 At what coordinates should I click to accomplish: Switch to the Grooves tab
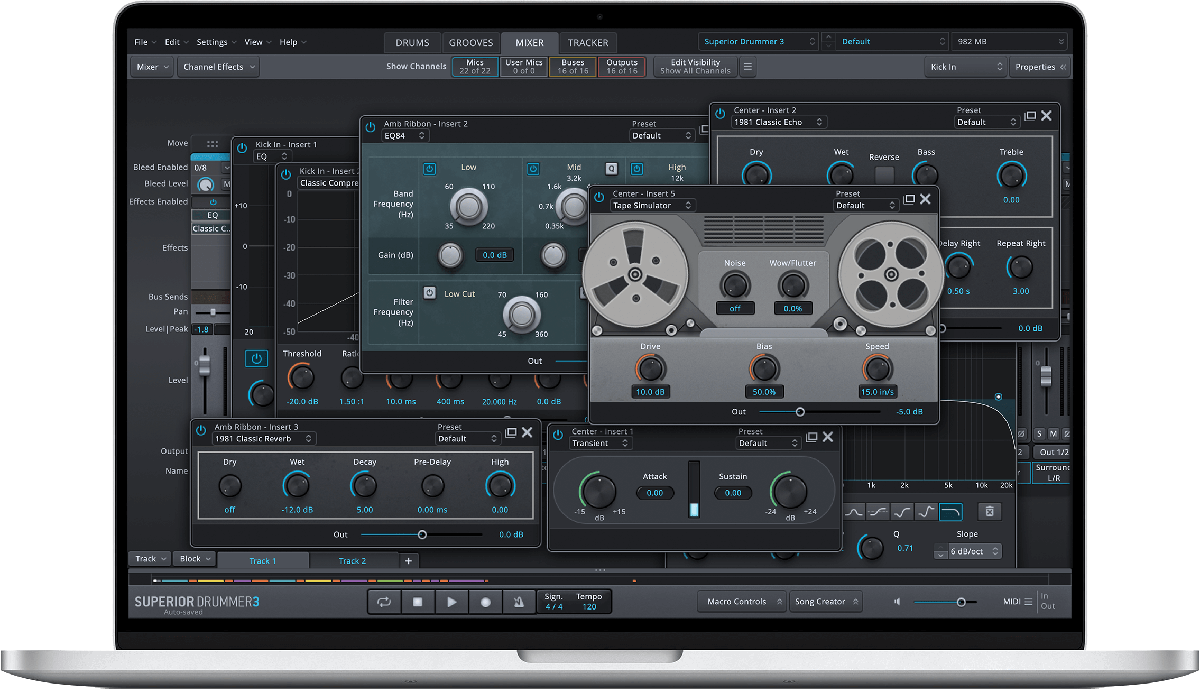(470, 43)
